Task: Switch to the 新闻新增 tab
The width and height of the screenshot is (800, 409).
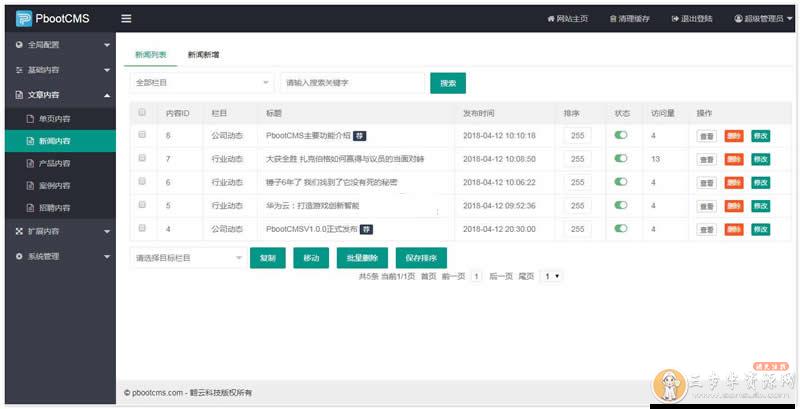Action: [204, 54]
